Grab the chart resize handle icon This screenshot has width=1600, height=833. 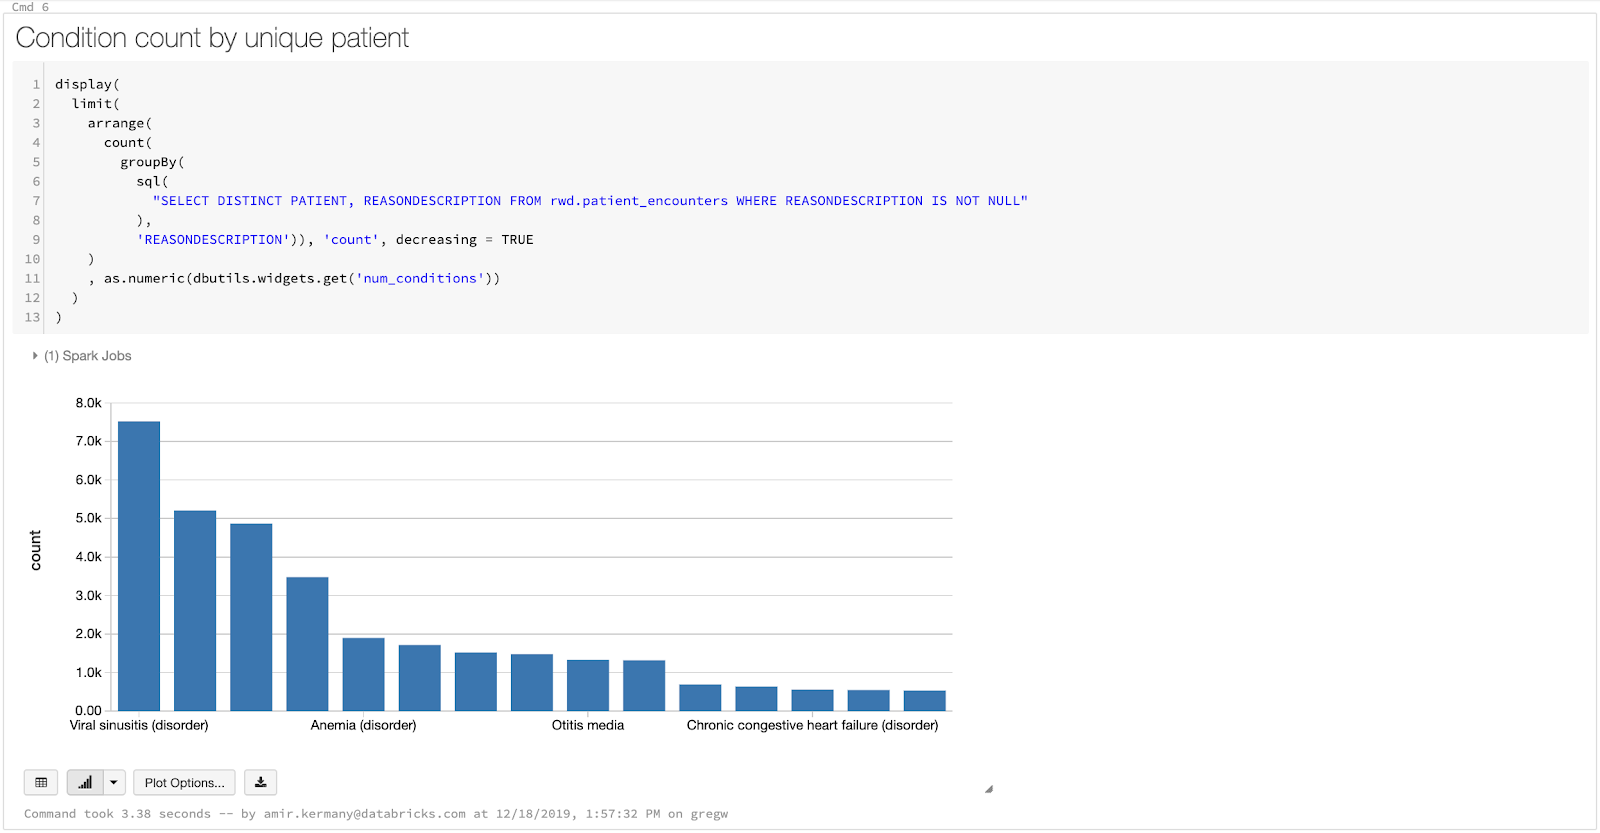tap(988, 789)
